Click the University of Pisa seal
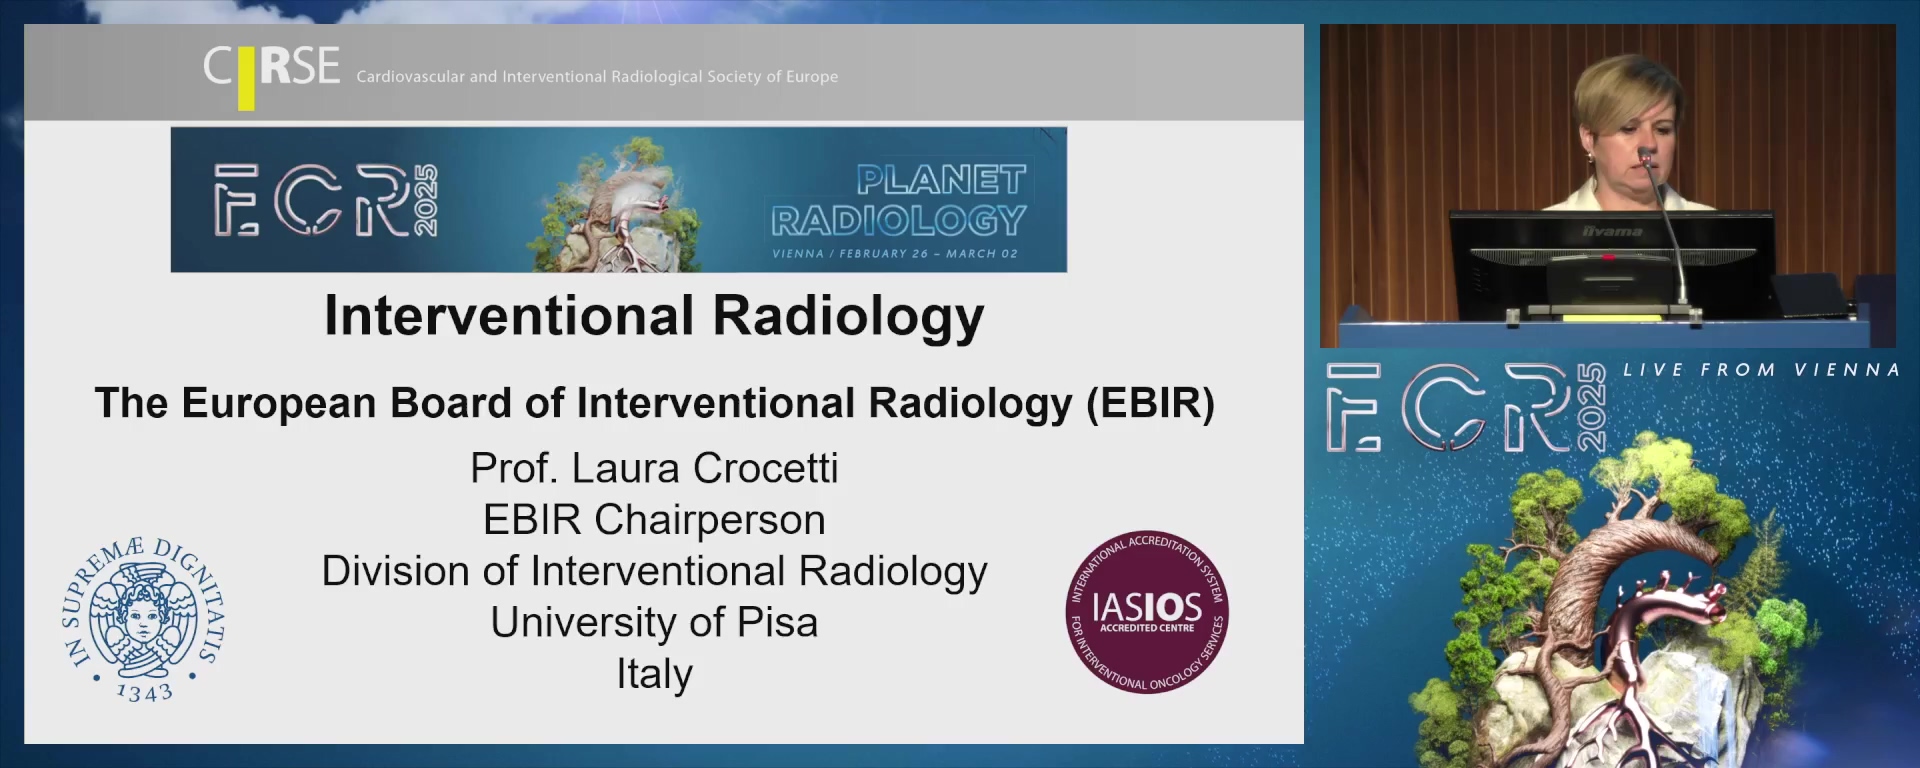 click(145, 619)
